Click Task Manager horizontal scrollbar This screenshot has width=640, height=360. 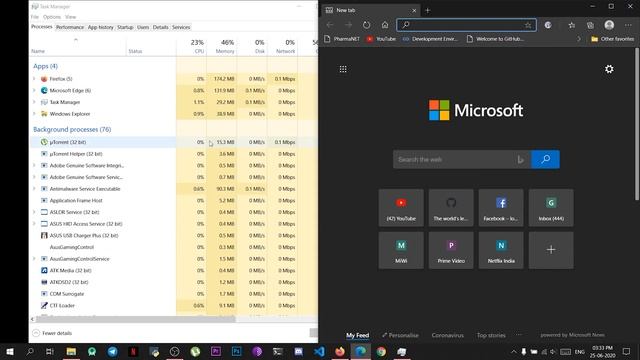point(135,319)
